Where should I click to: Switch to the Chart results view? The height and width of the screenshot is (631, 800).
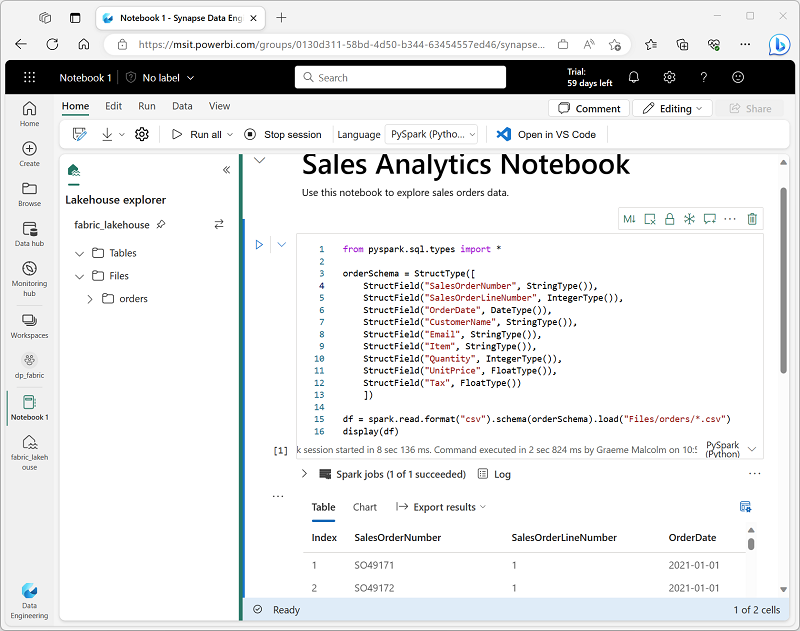(x=364, y=507)
